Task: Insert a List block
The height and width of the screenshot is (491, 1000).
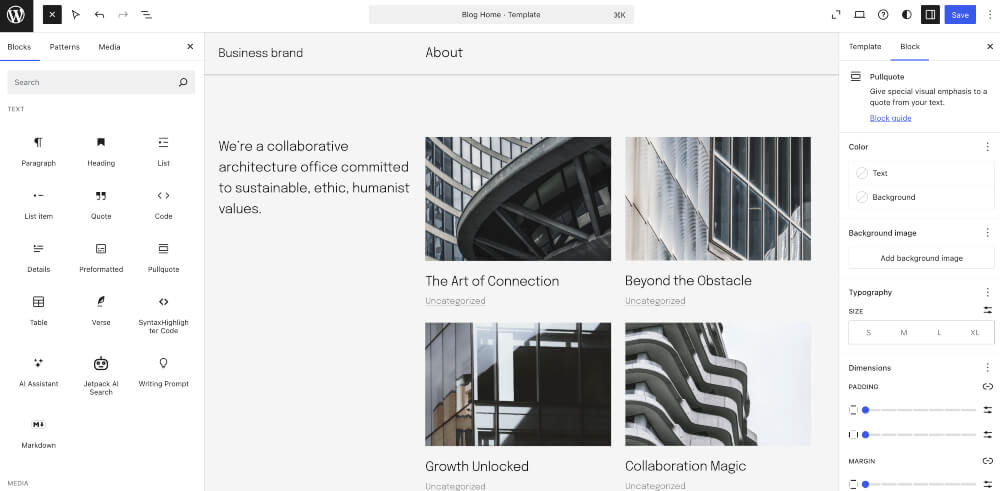Action: click(x=163, y=151)
